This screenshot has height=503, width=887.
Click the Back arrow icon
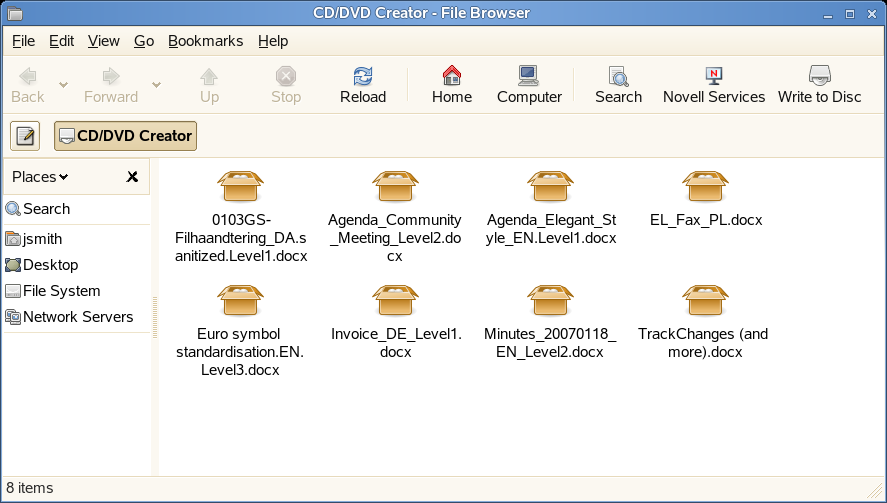click(27, 76)
